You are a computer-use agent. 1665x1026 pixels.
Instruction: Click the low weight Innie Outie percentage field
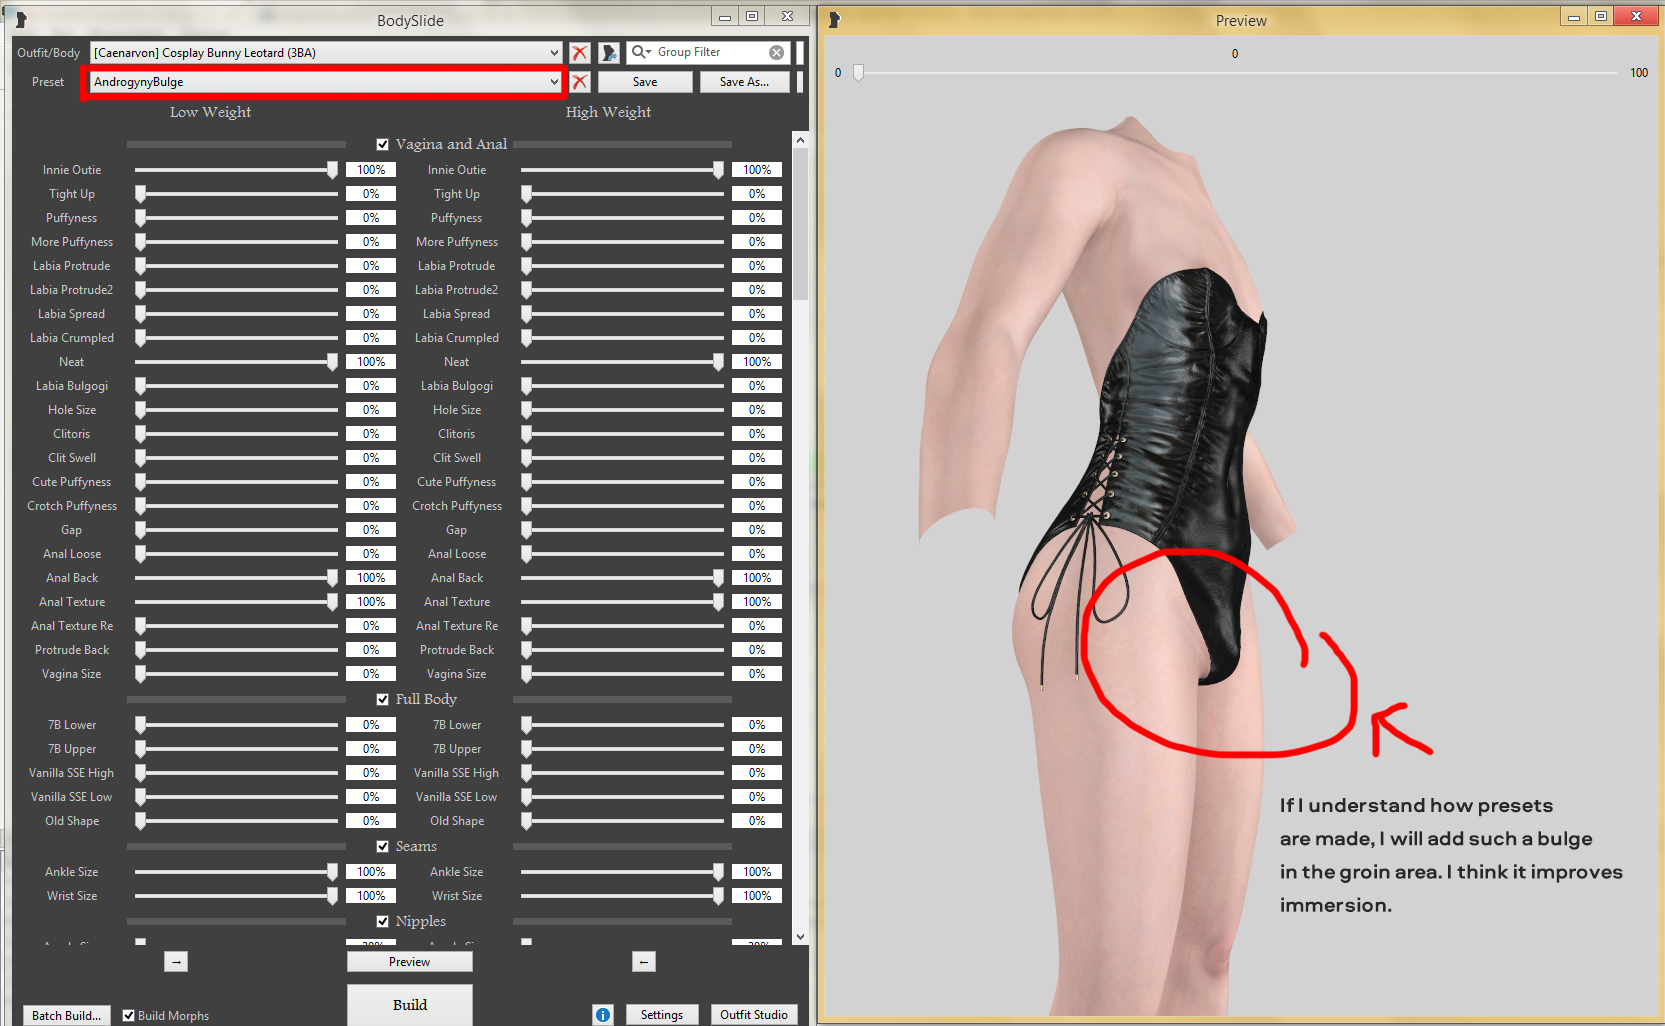[x=371, y=170]
